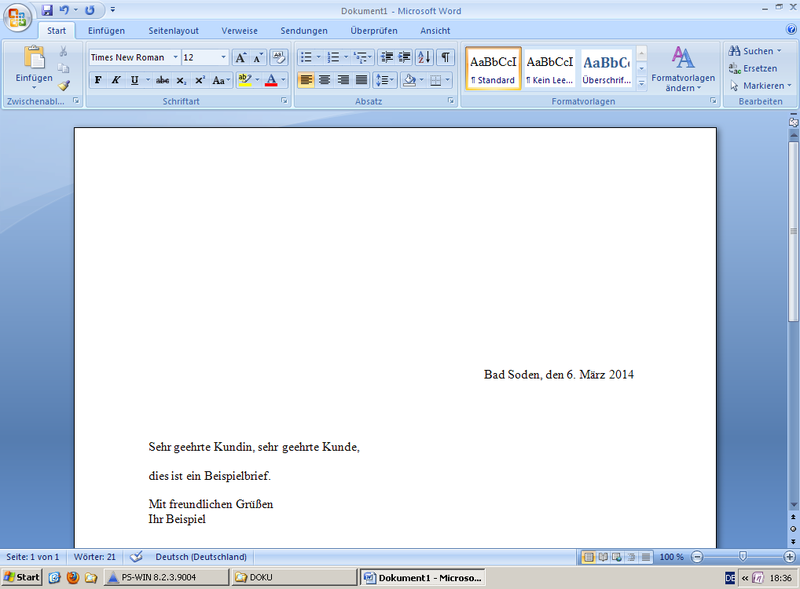The height and width of the screenshot is (589, 800).
Task: Open font size dropdown showing 12
Action: [223, 57]
